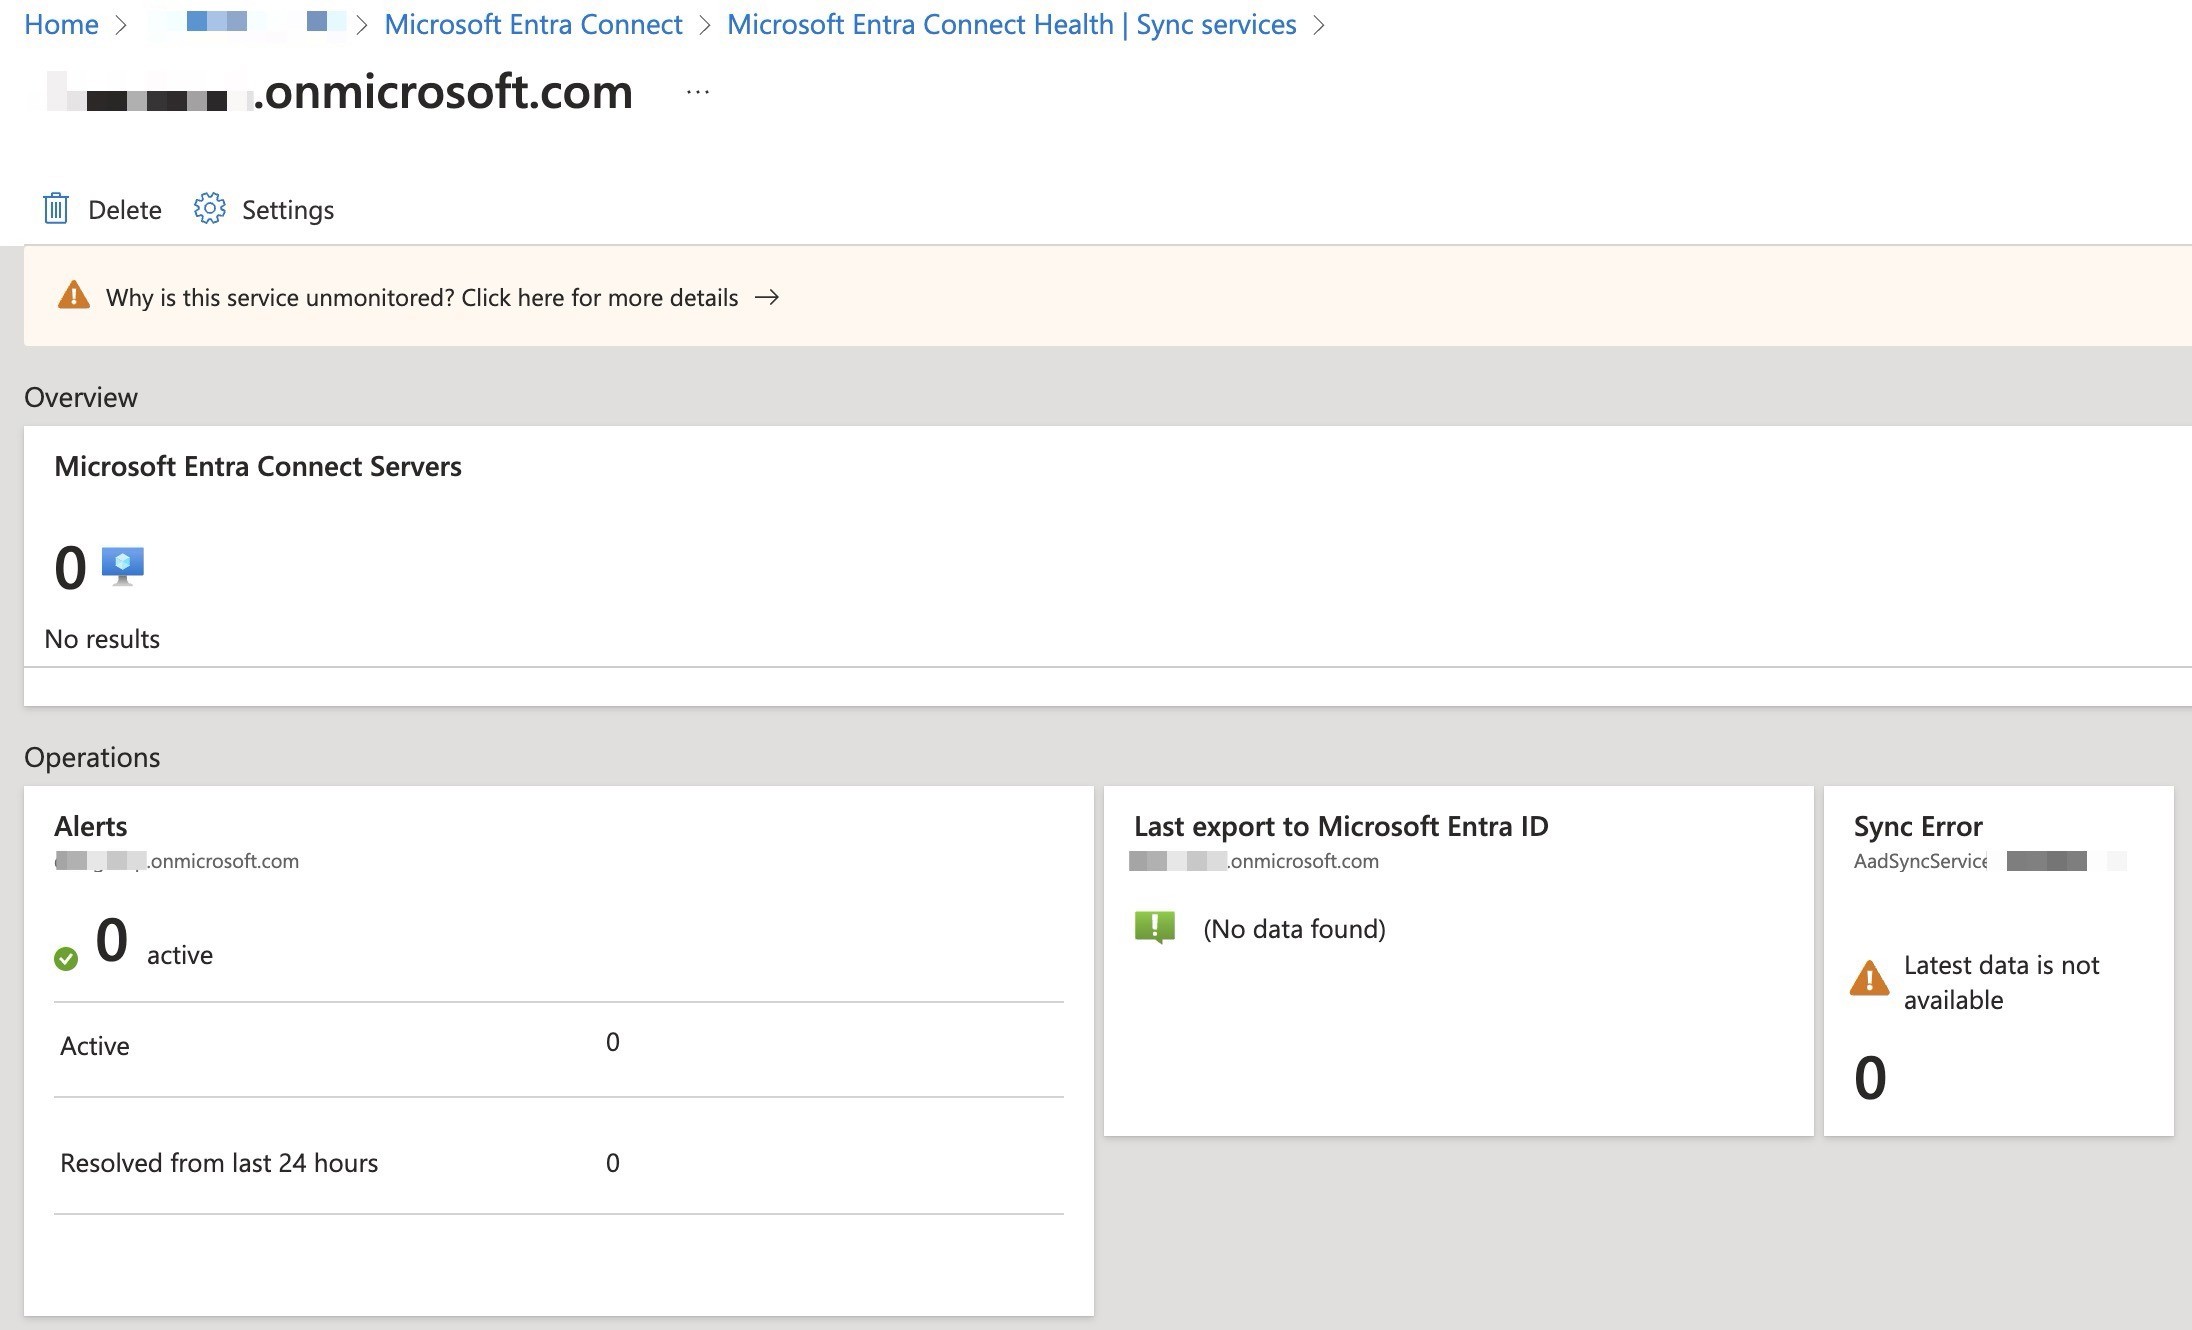Click the AadSyncService subtitle in Sync Error
Screen dimensions: 2192x1330
pyautogui.click(x=1920, y=861)
